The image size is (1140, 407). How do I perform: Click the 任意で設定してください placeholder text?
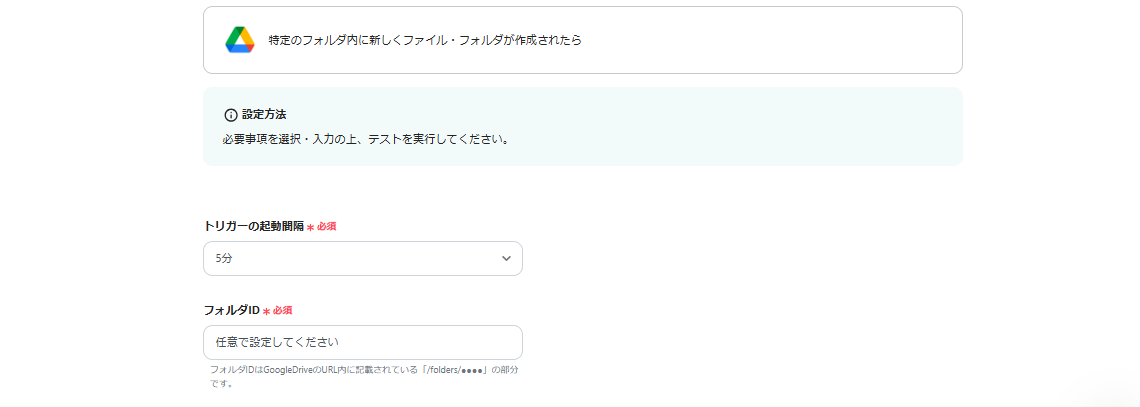point(277,343)
